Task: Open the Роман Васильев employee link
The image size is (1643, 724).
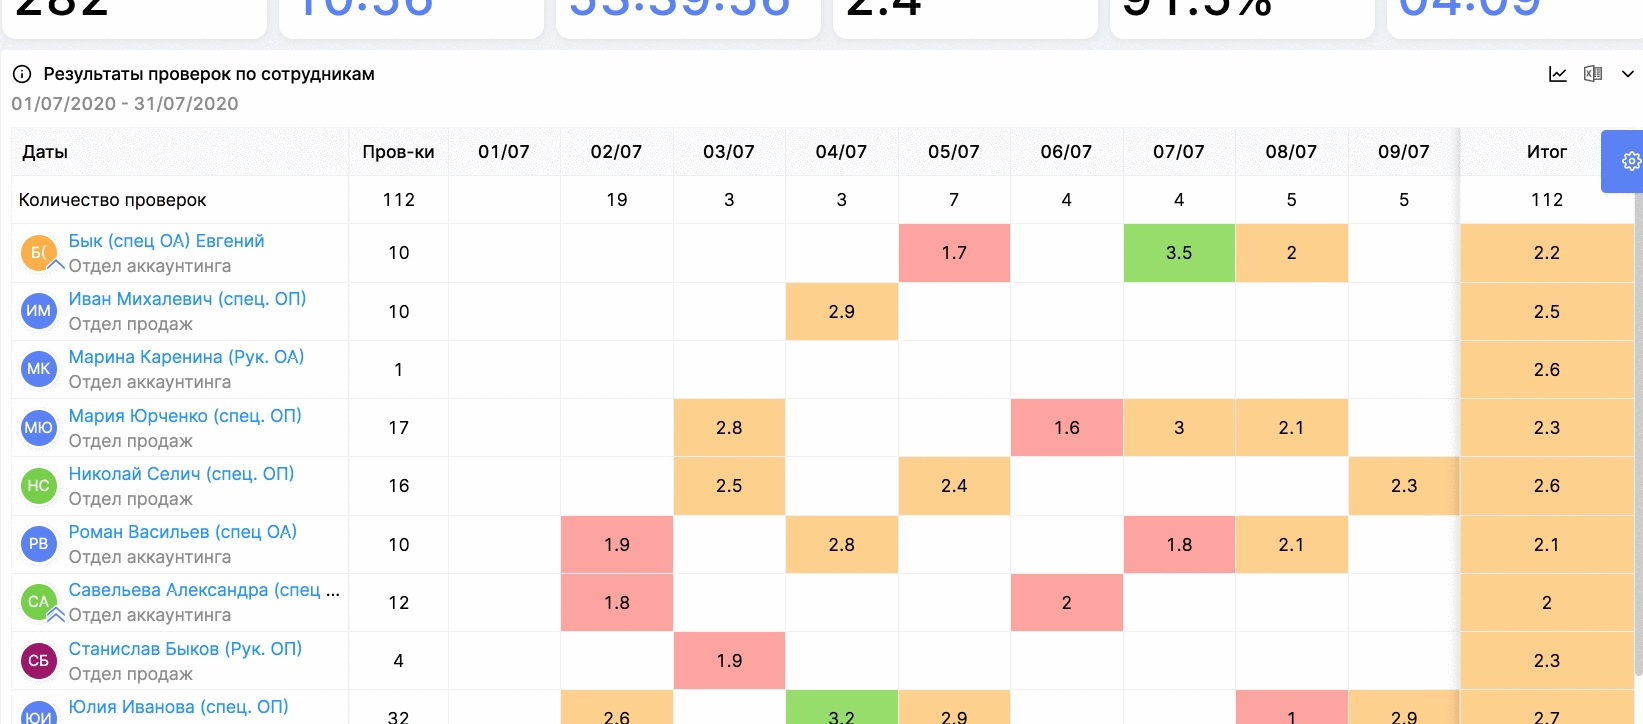Action: (x=182, y=532)
